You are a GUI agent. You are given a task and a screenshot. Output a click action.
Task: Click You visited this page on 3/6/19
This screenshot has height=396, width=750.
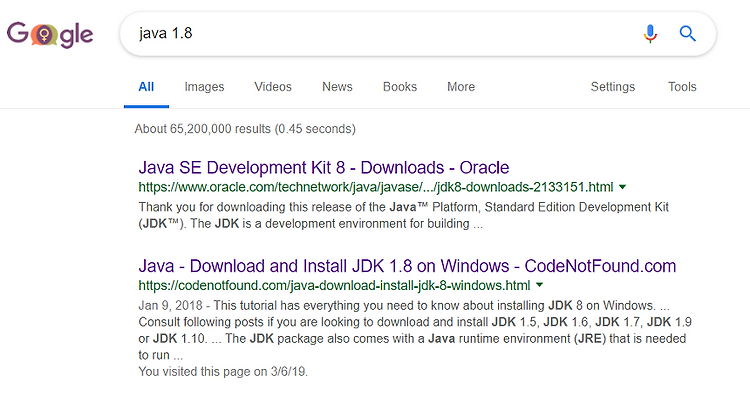pyautogui.click(x=223, y=372)
